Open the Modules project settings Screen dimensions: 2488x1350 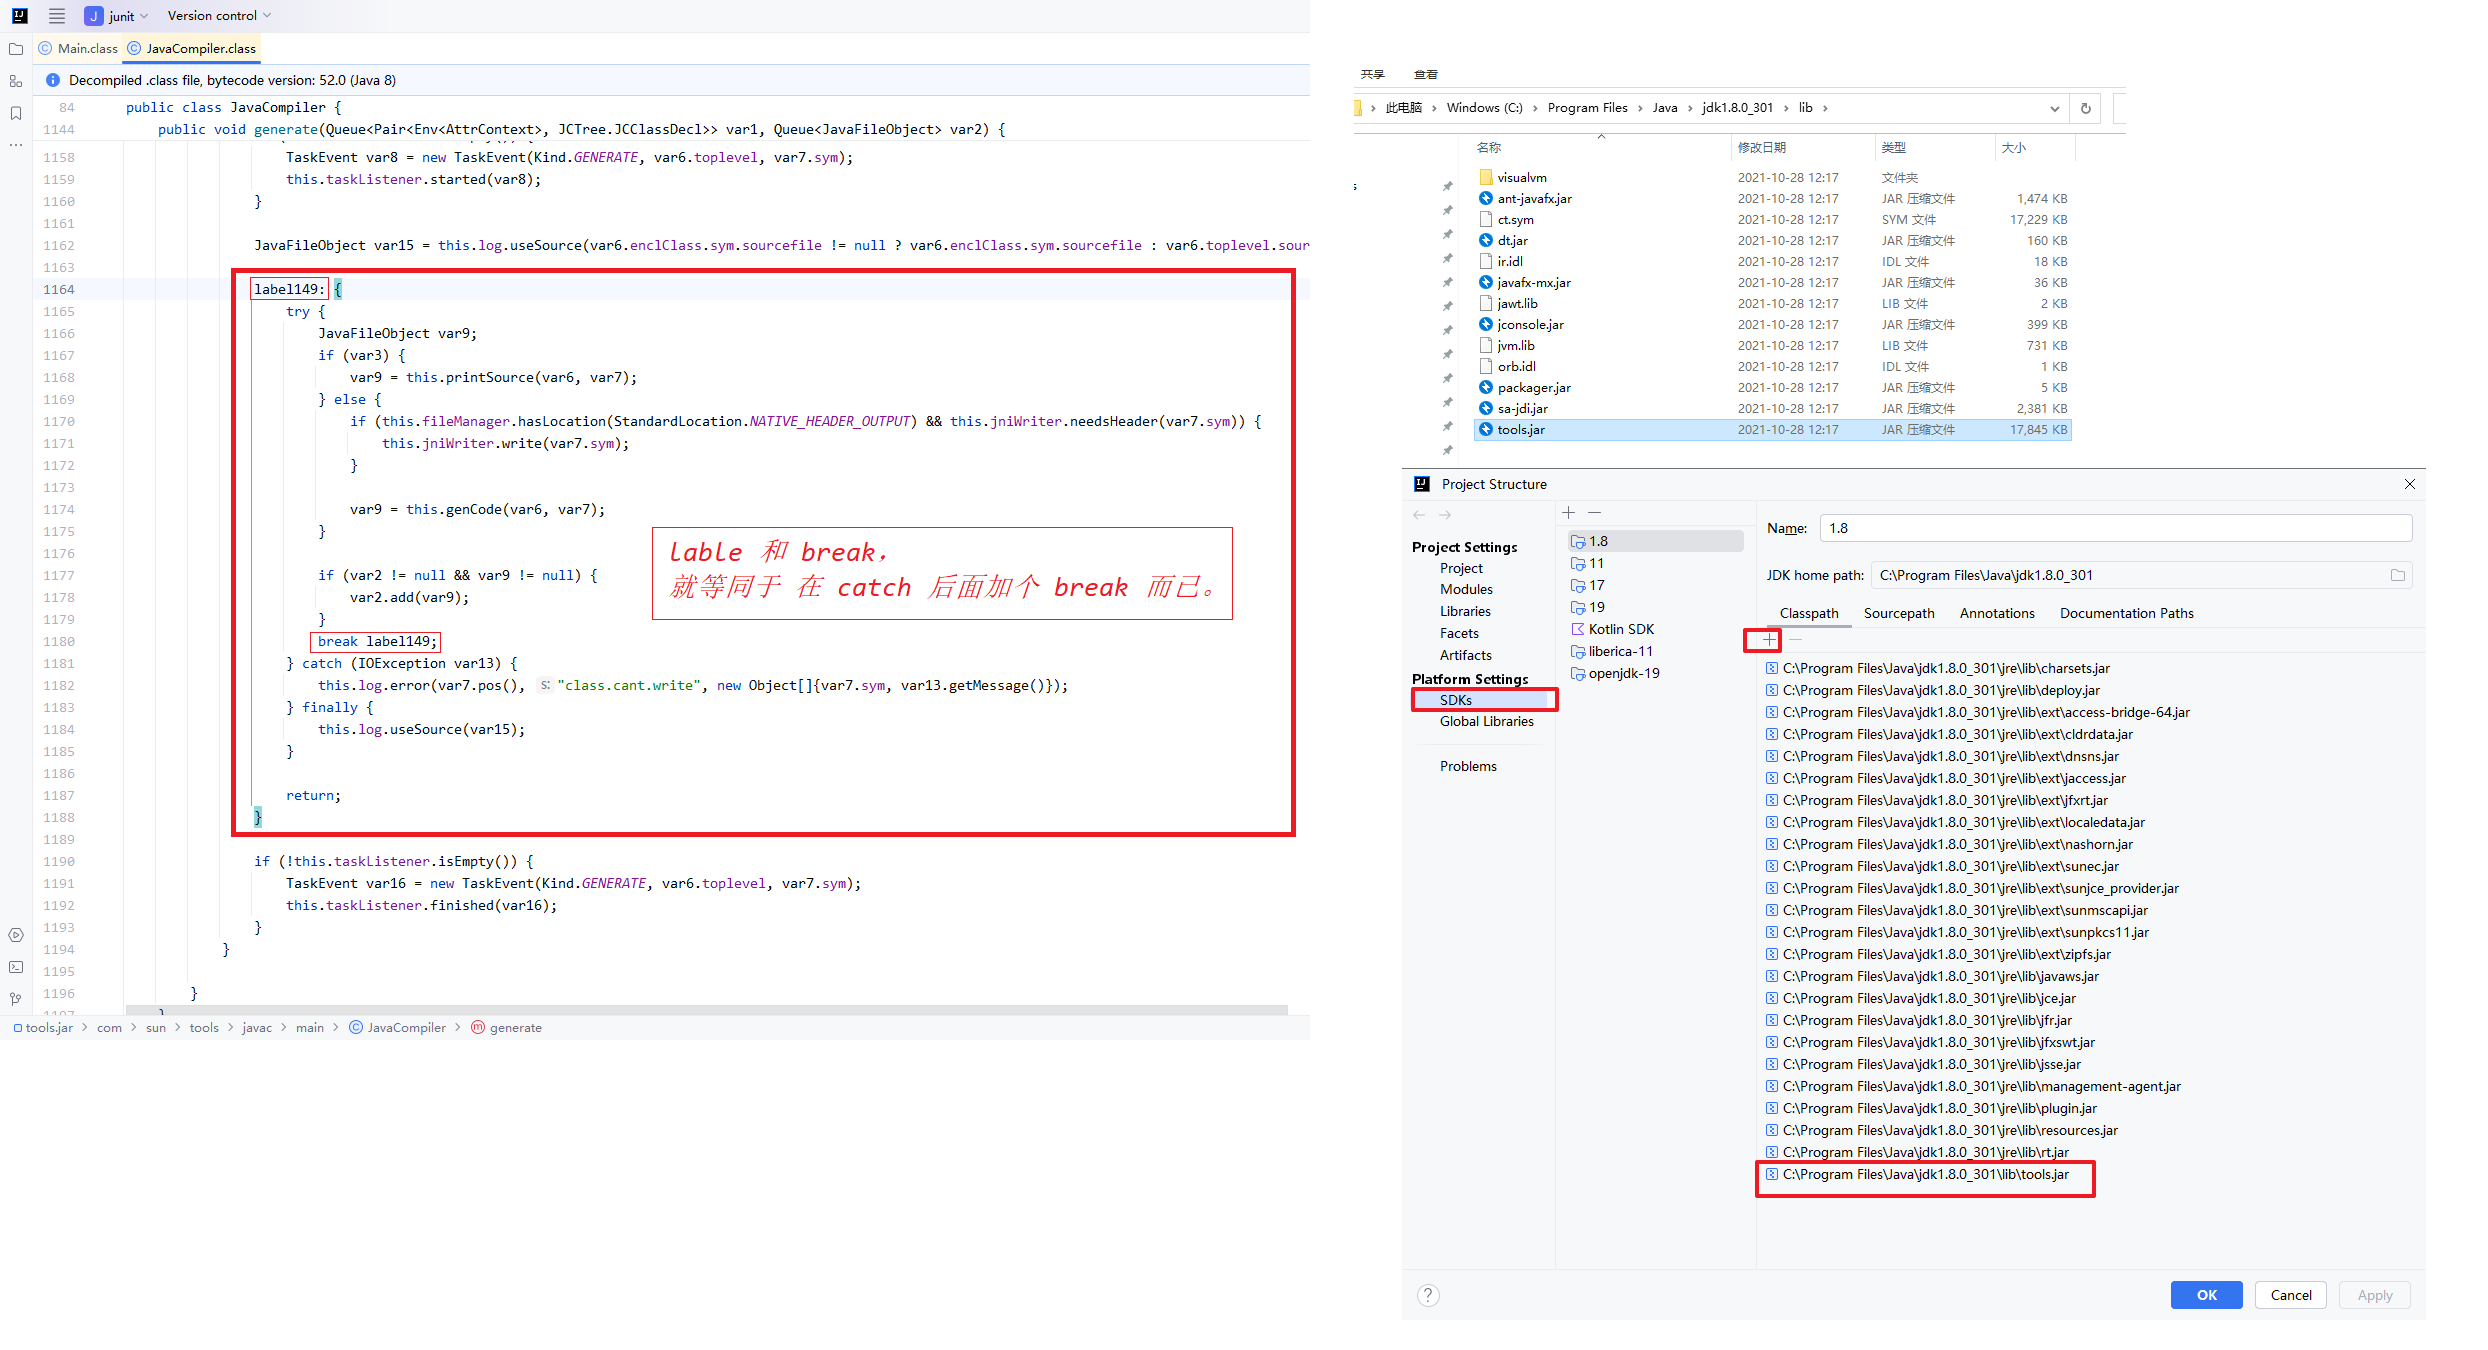(x=1465, y=589)
